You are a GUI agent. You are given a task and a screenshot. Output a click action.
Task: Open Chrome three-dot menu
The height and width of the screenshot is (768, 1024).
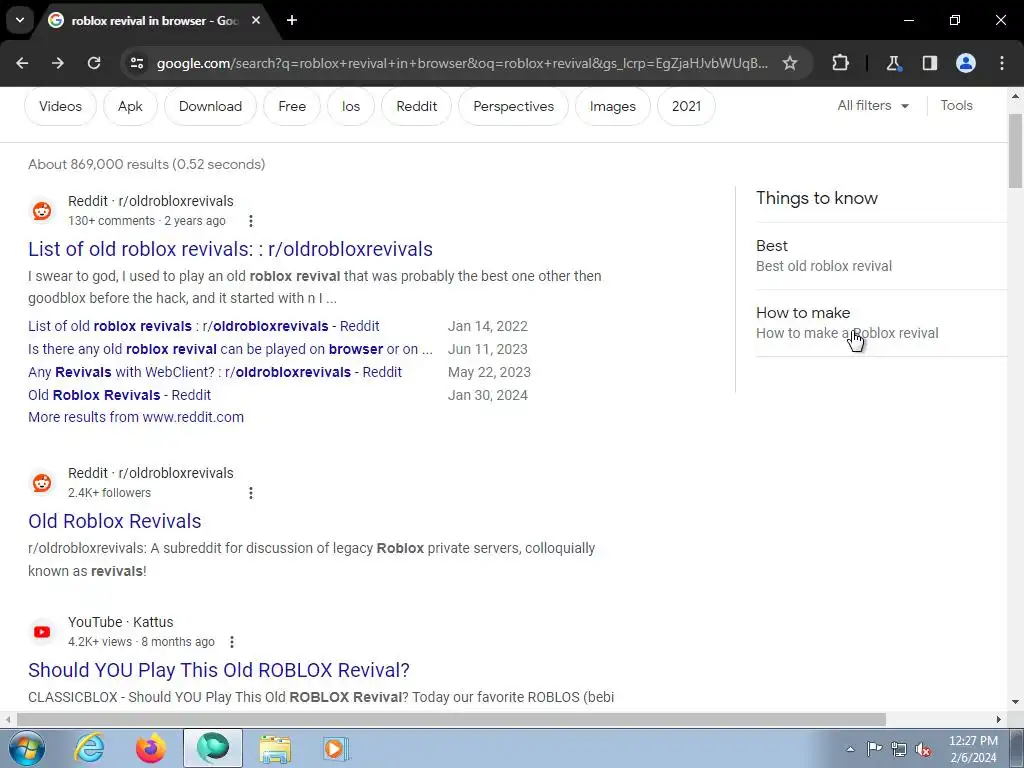1002,63
